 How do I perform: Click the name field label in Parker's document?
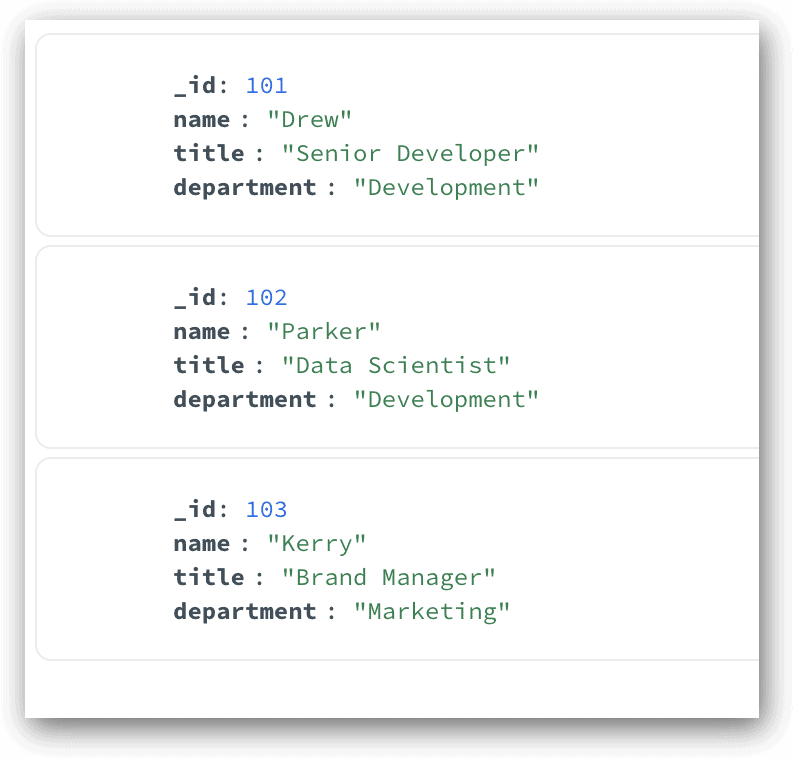202,332
